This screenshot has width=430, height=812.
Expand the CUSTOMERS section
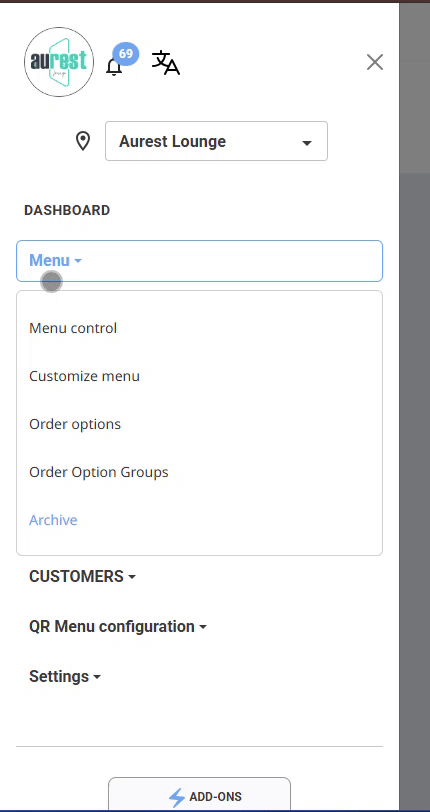click(x=82, y=576)
